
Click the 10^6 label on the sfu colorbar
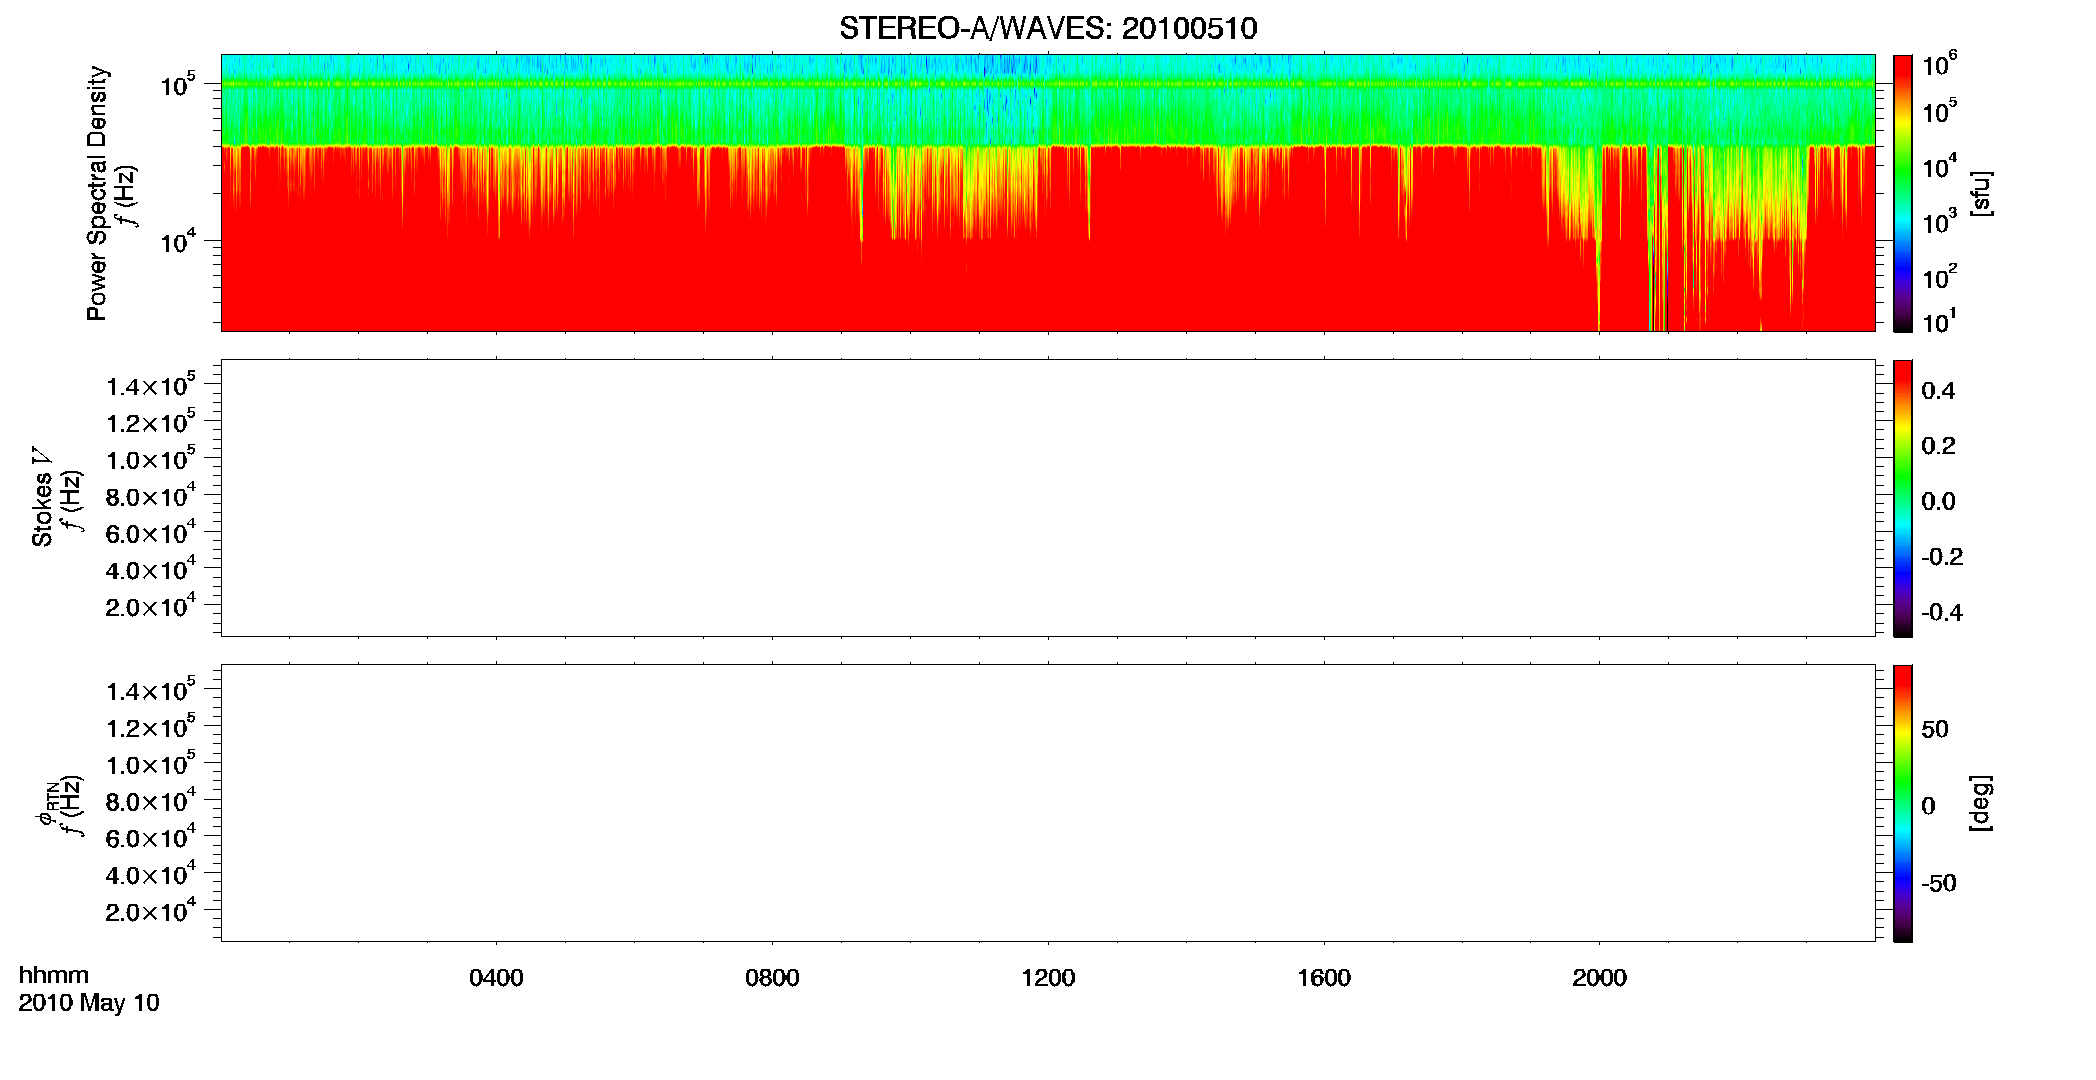(x=1939, y=66)
